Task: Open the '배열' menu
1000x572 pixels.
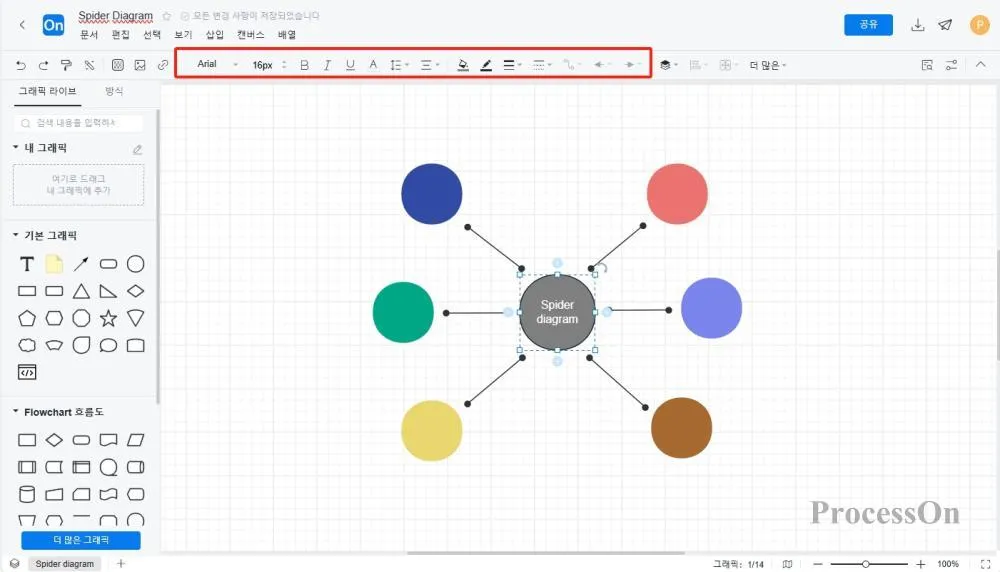Action: pyautogui.click(x=286, y=34)
